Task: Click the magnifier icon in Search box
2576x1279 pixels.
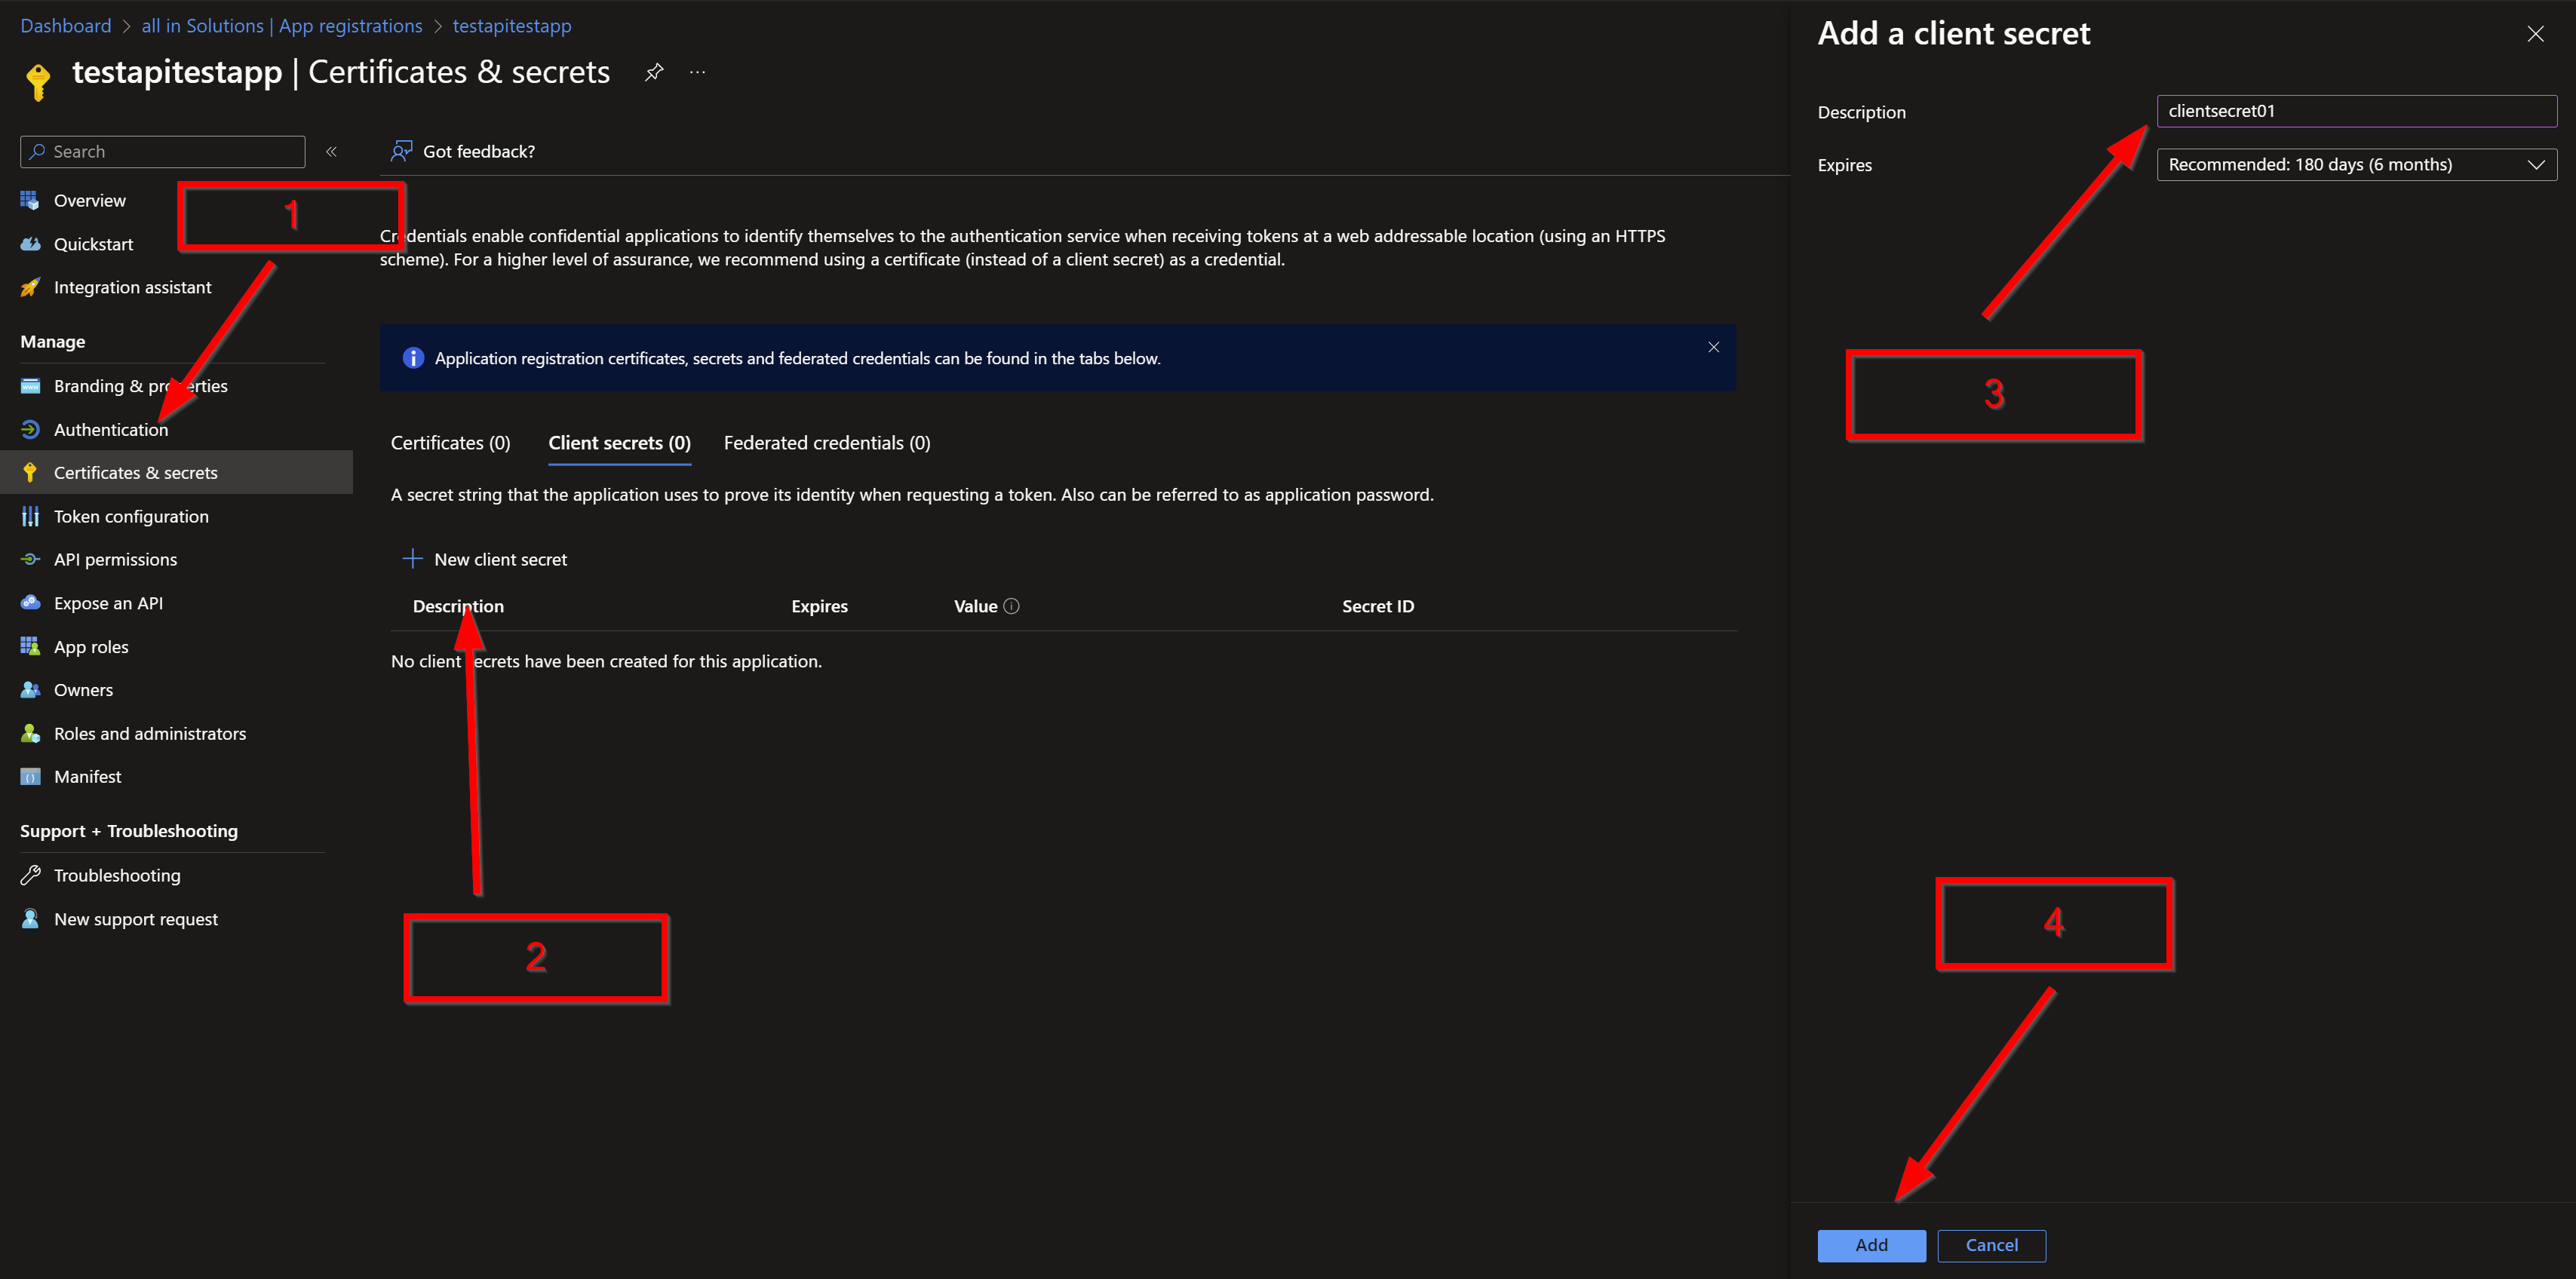Action: point(37,151)
